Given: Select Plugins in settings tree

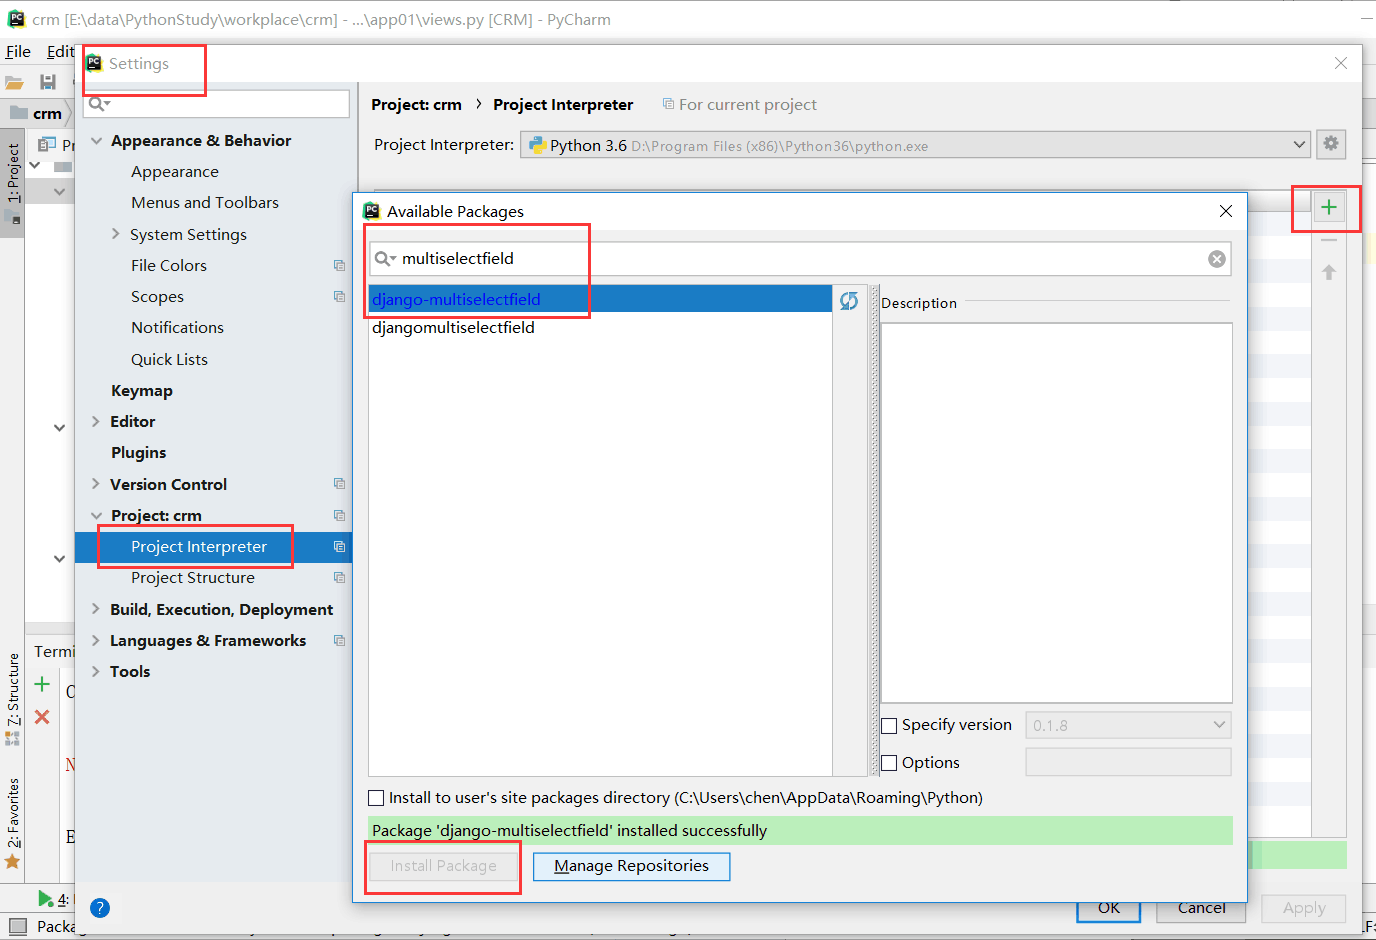Looking at the screenshot, I should click(139, 453).
